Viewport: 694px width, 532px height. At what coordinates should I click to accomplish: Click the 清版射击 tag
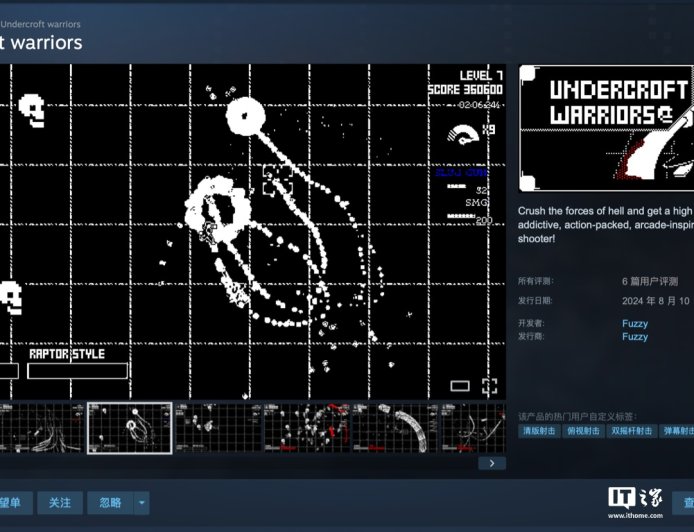pyautogui.click(x=539, y=431)
